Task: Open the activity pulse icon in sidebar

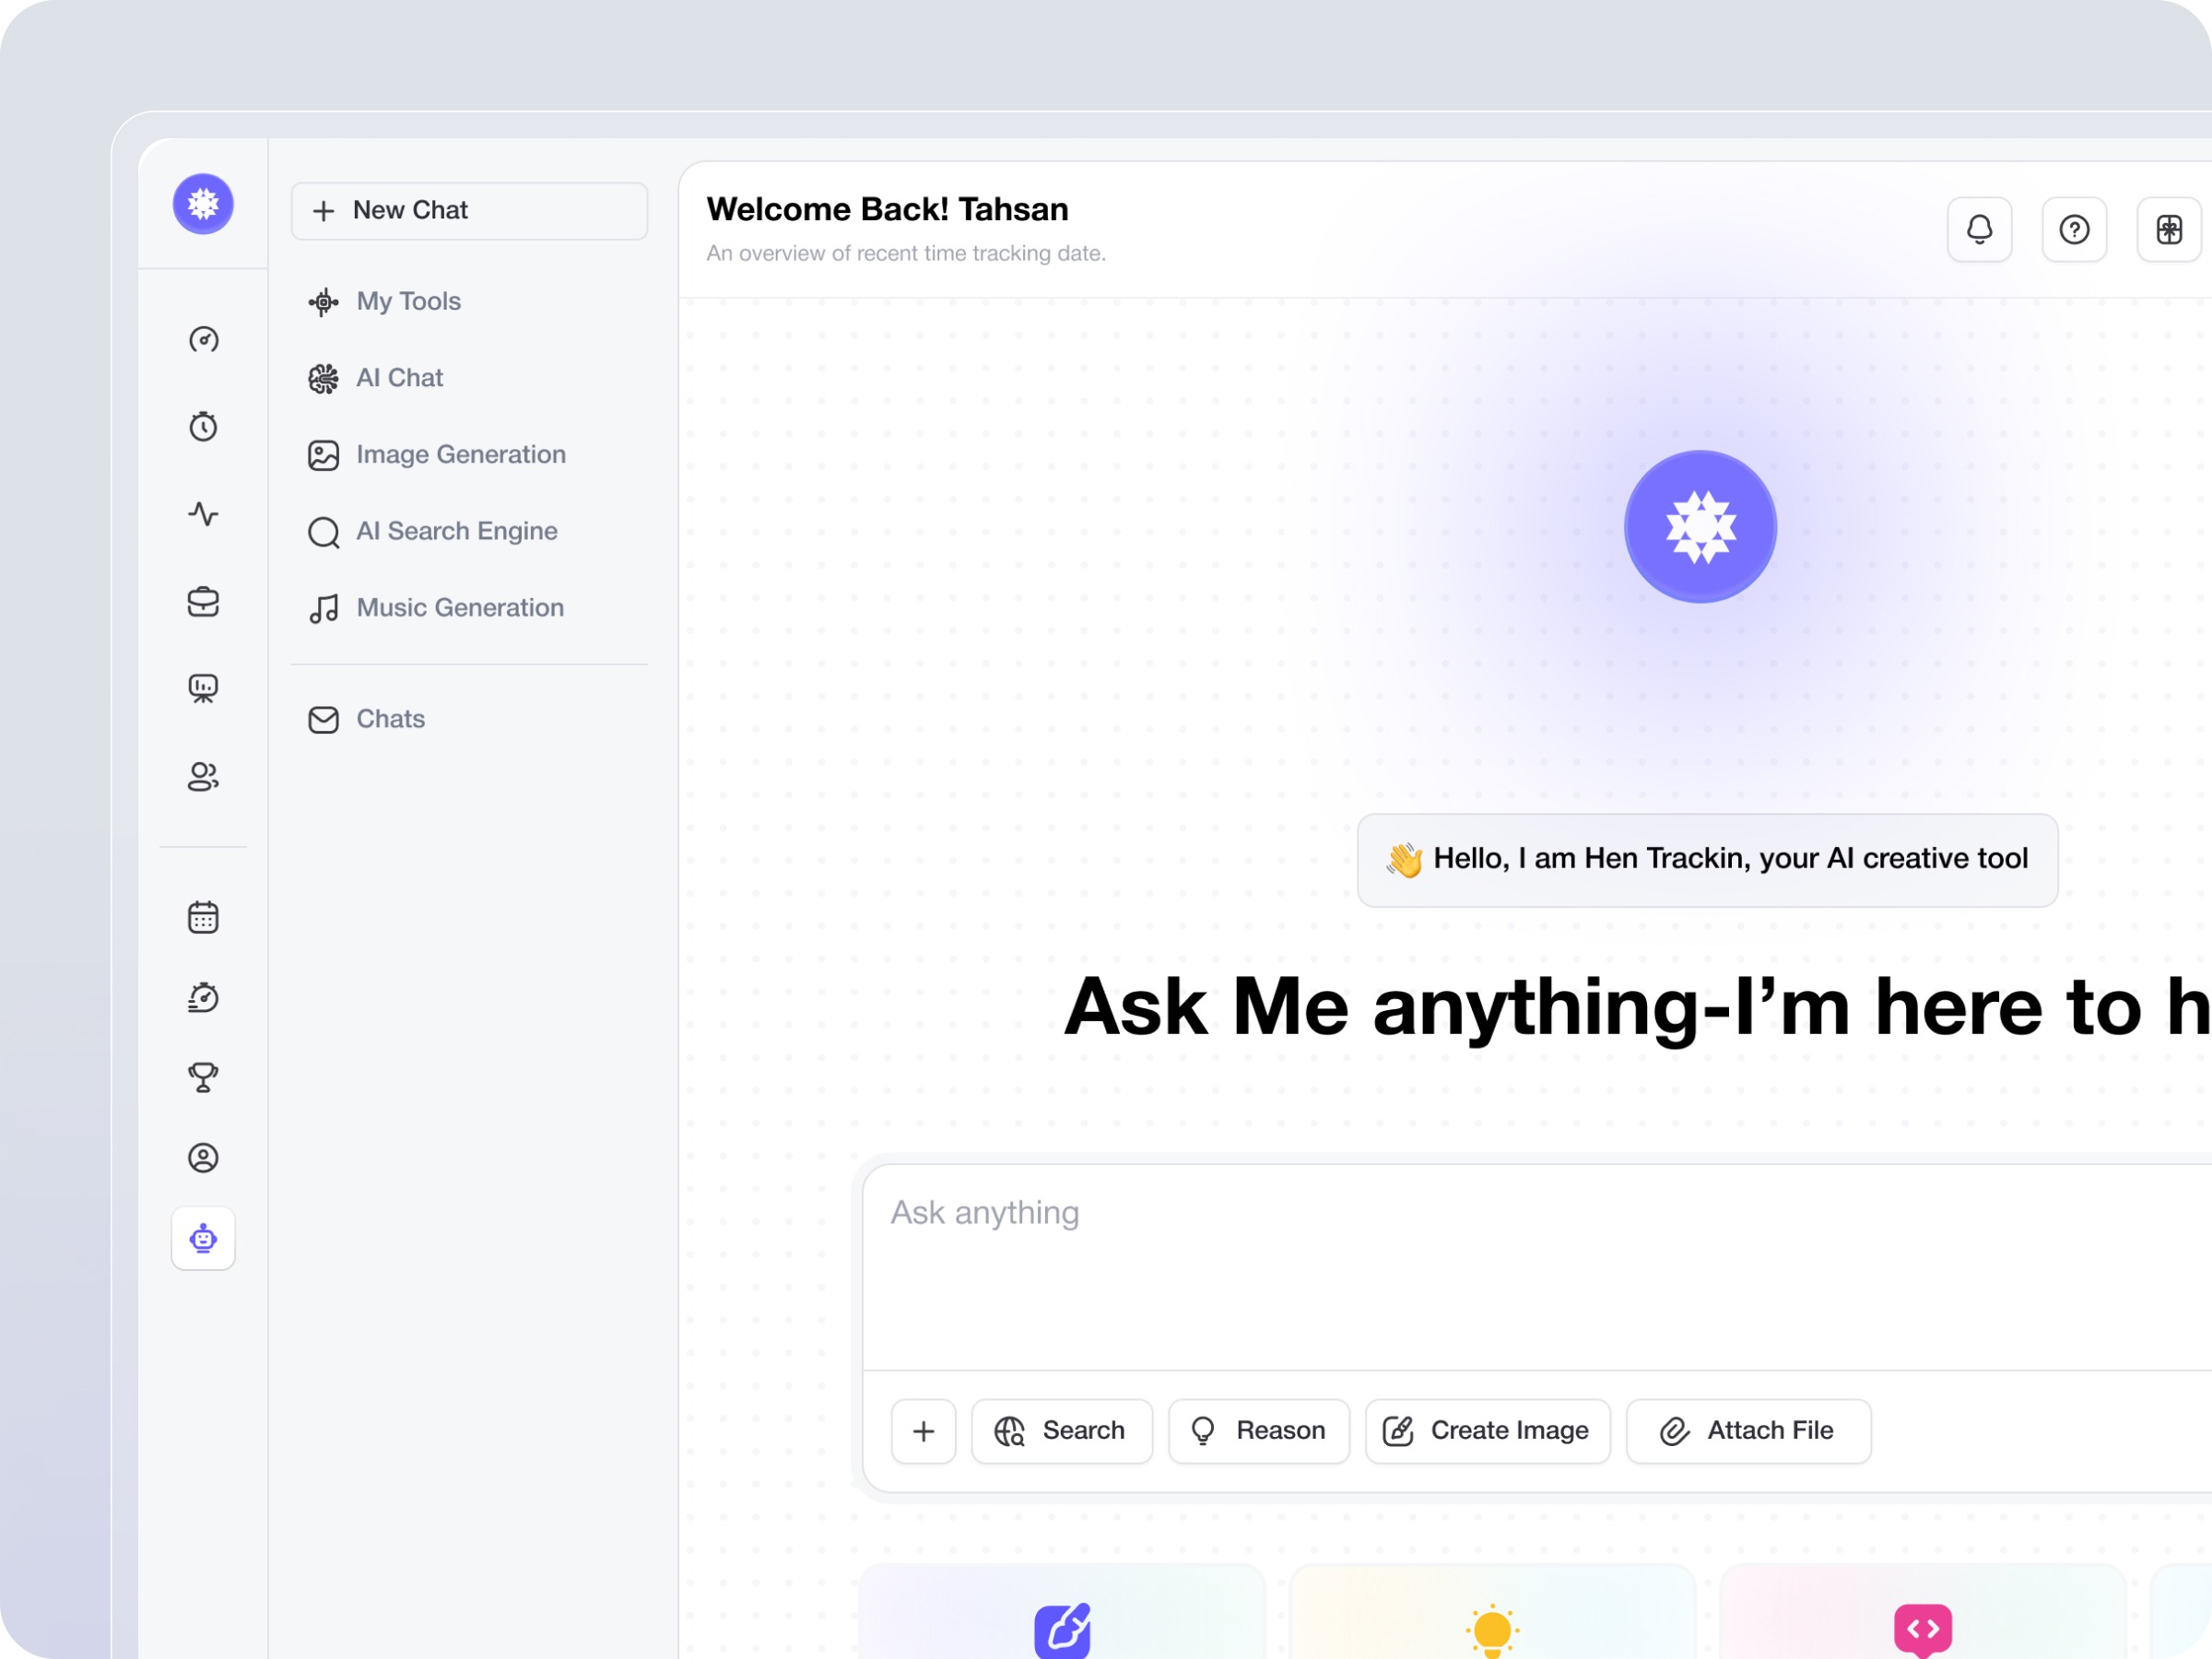Action: coord(203,514)
